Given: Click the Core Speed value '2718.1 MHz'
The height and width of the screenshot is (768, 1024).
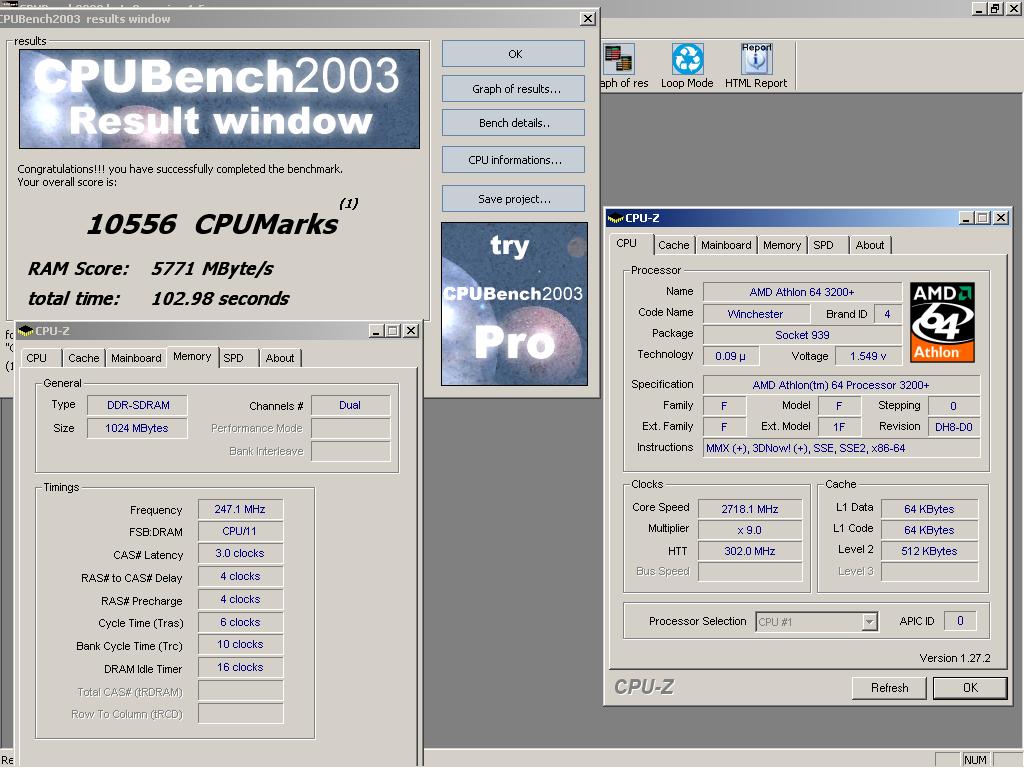Looking at the screenshot, I should coord(750,509).
